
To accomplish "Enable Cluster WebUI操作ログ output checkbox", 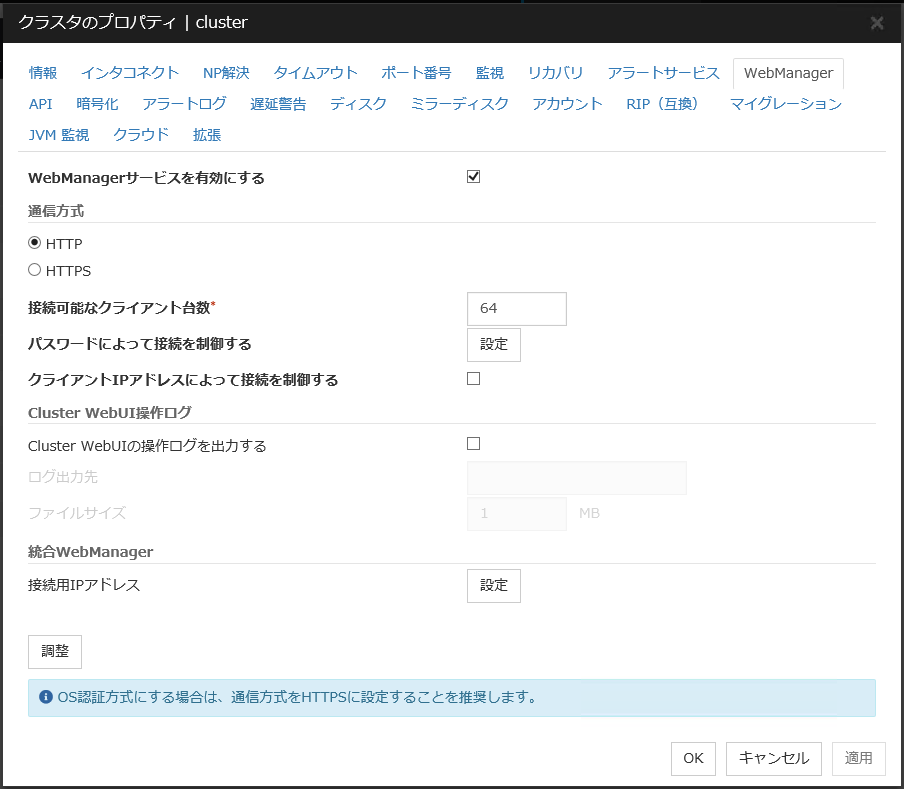I will [x=474, y=444].
